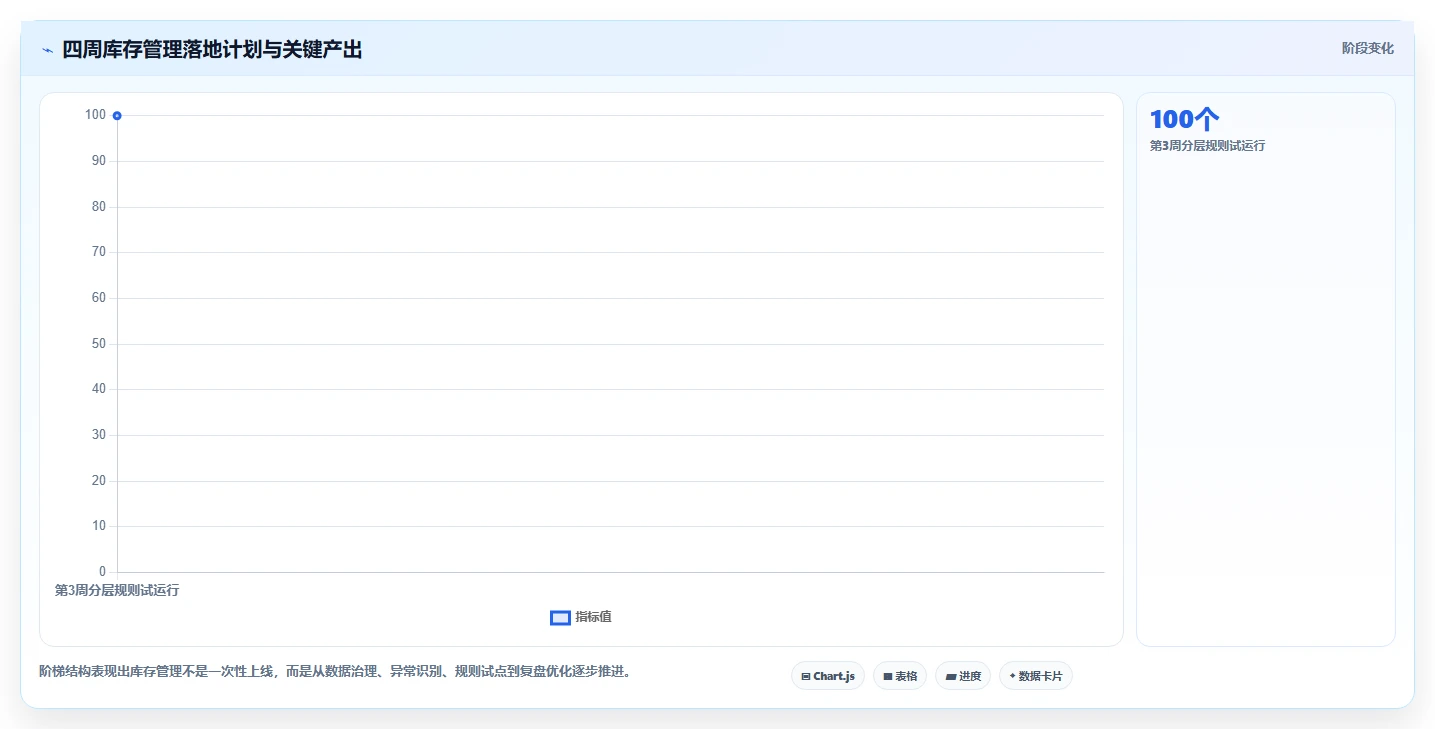Select the 数据卡片 tag chip
The height and width of the screenshot is (729, 1435).
click(x=1036, y=676)
